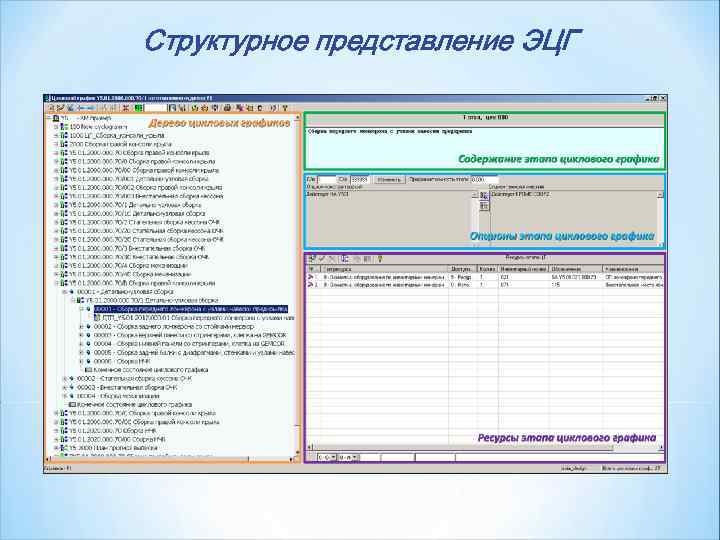Image resolution: width=720 pixels, height=540 pixels.
Task: Select stage '00004 - Сборка нижней панели'
Action: pos(189,344)
